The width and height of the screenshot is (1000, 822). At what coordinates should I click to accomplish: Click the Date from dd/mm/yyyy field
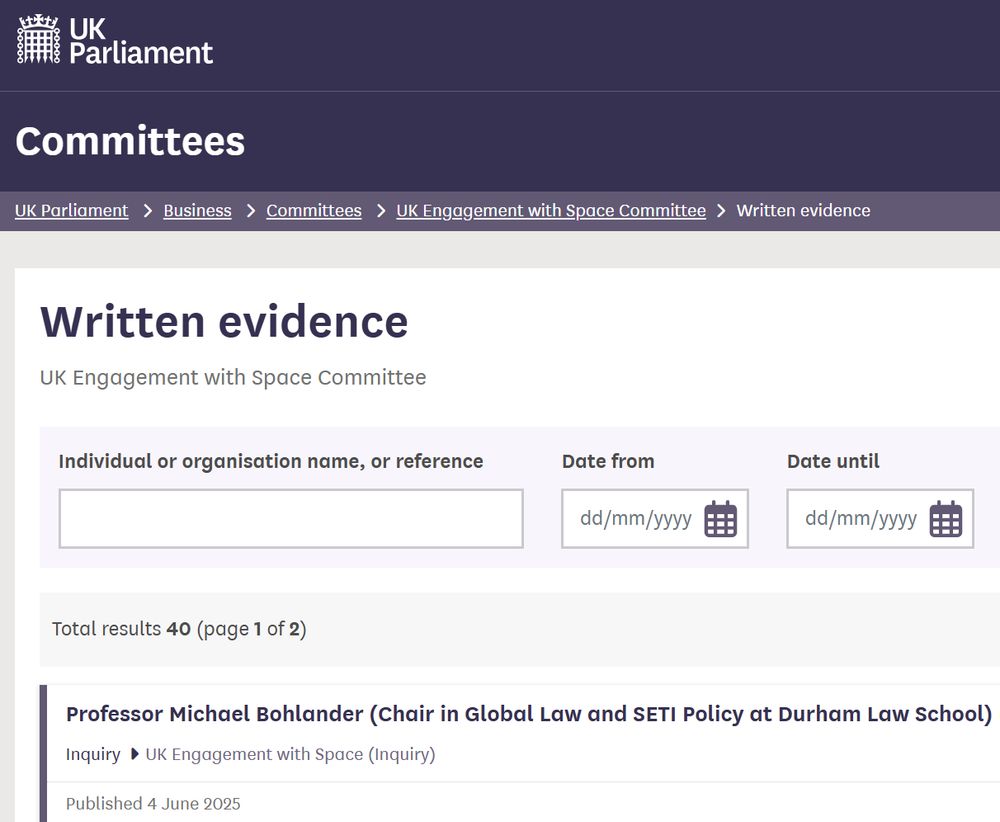tap(655, 518)
